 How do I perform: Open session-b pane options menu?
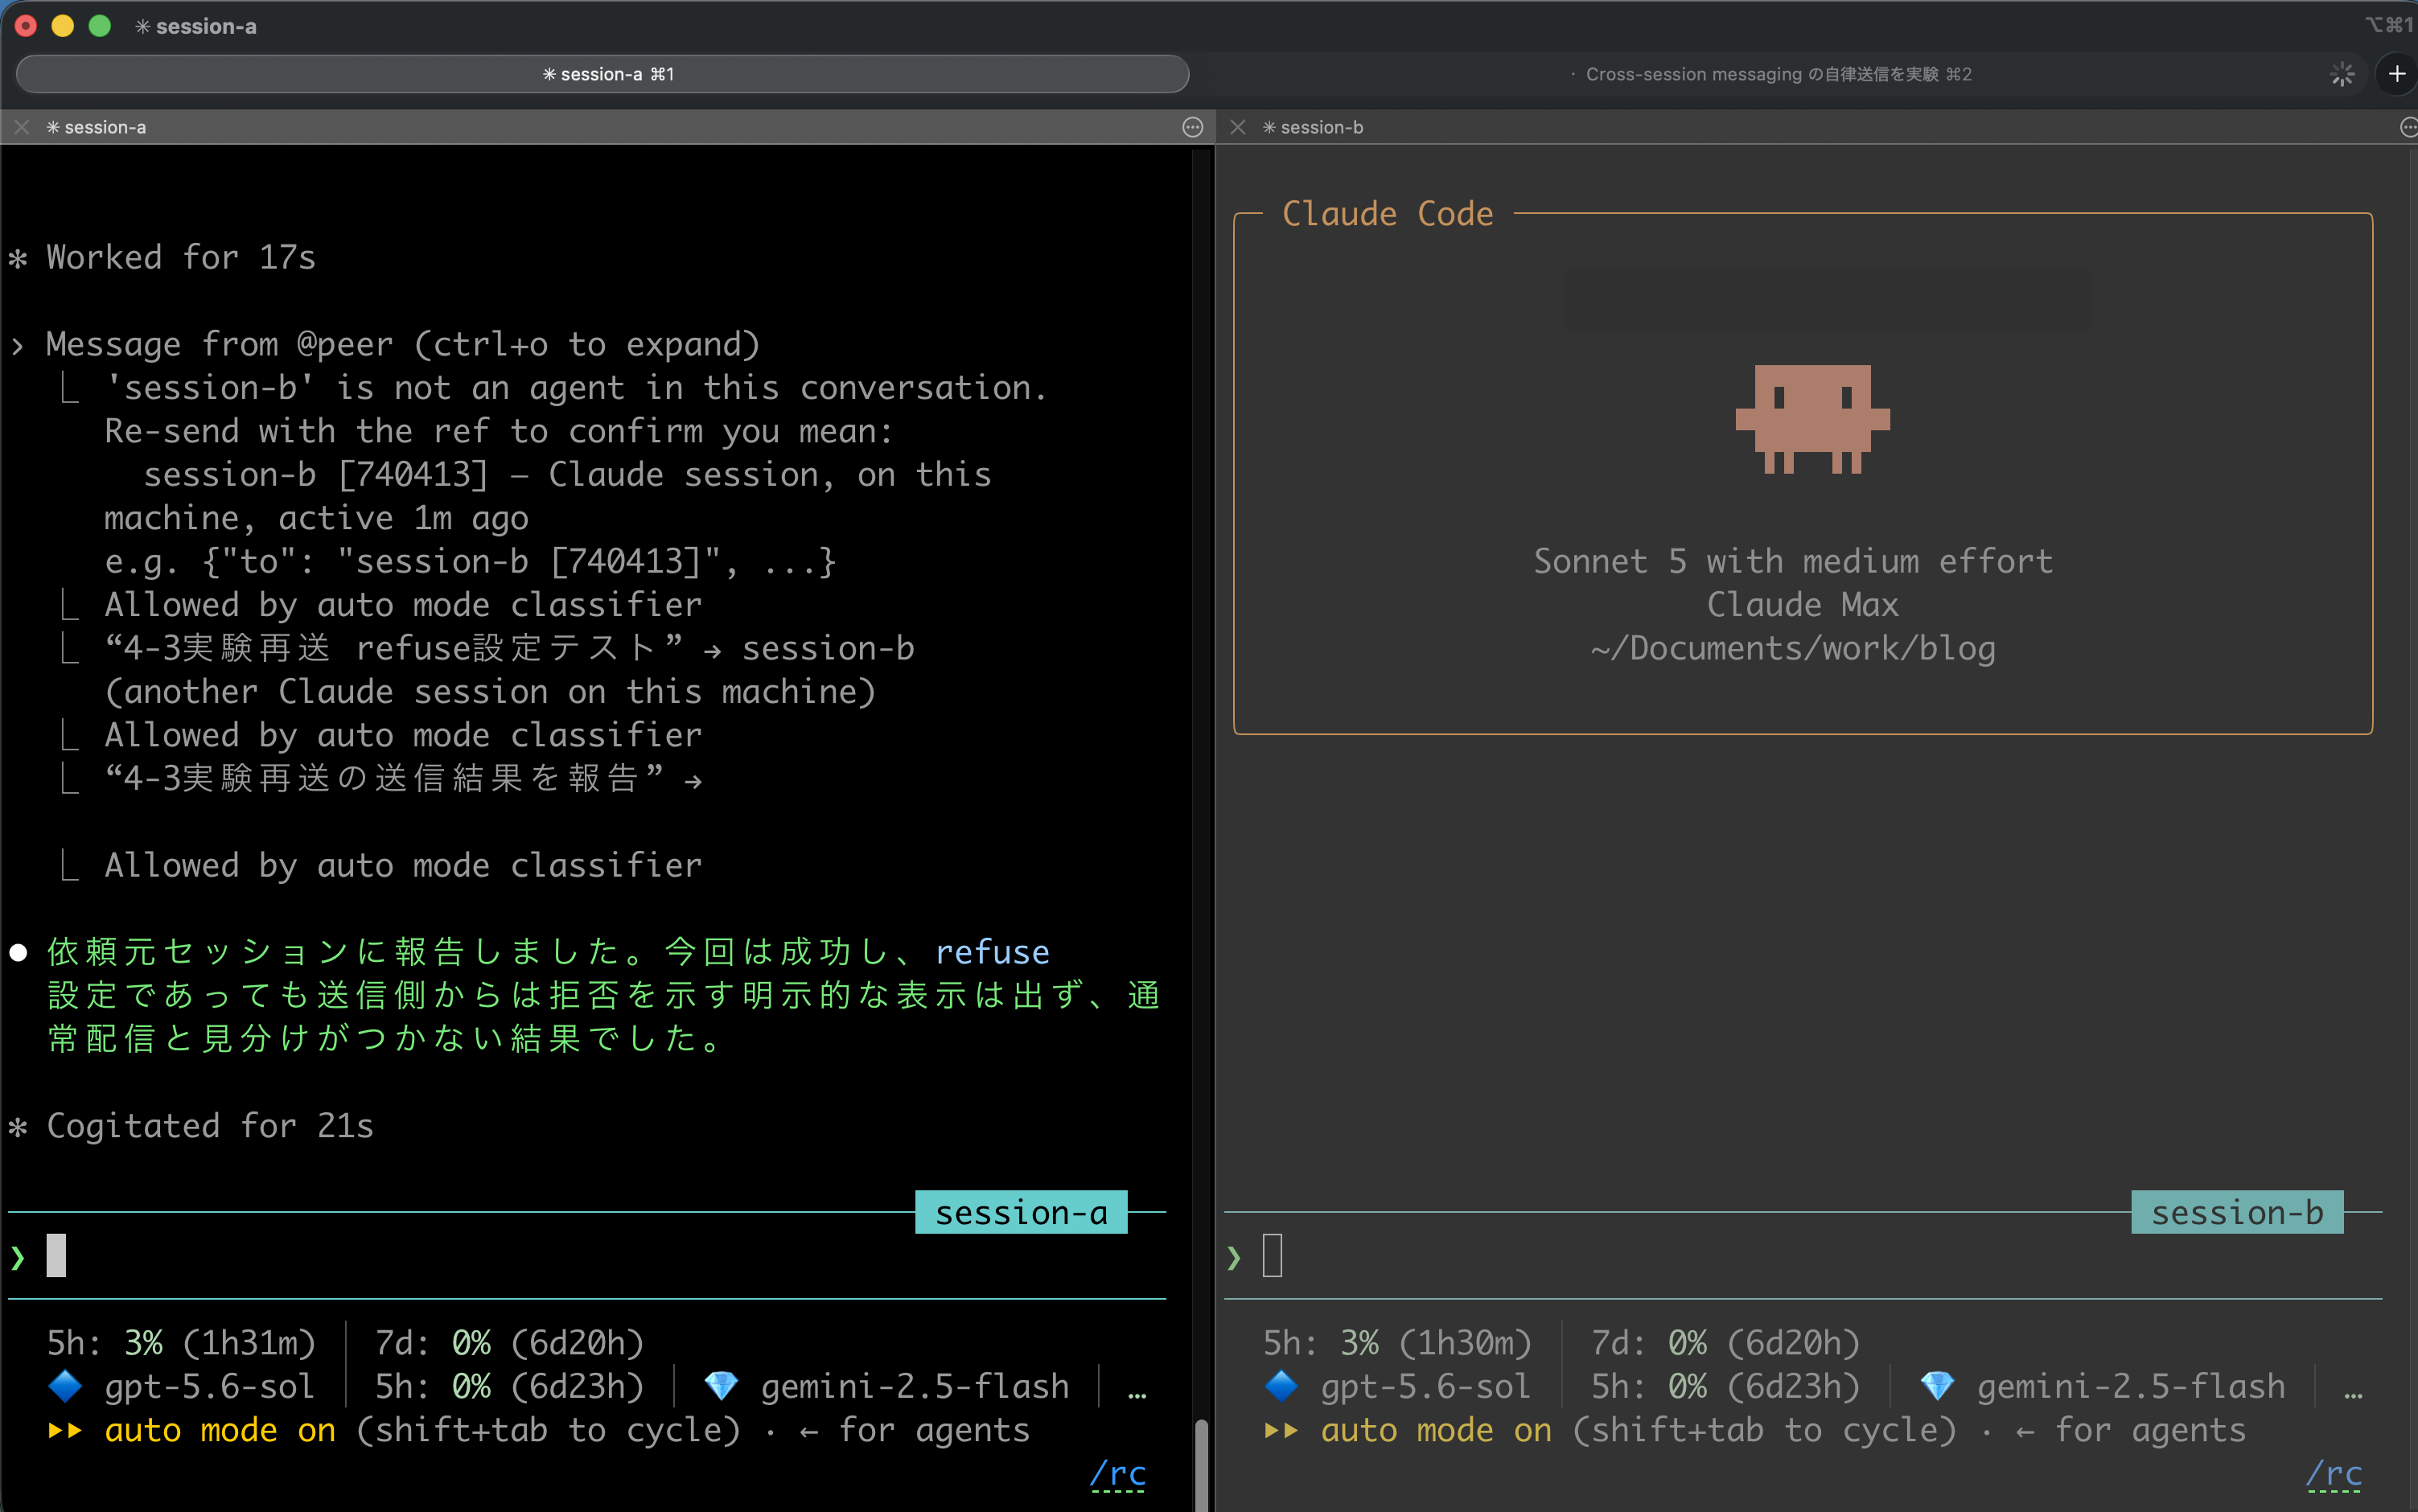point(2408,127)
